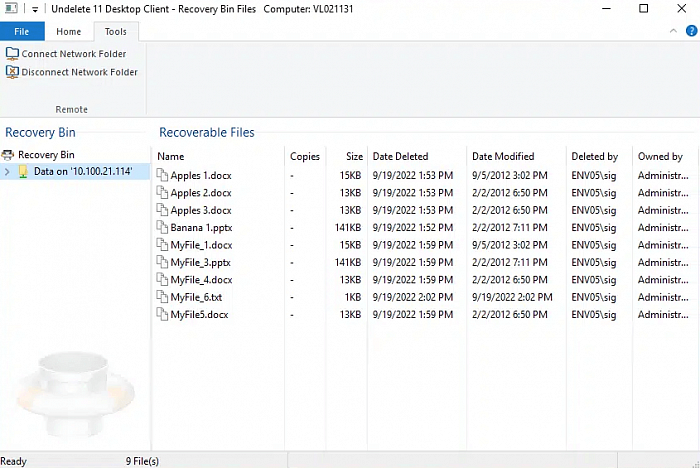Click the file icon of Banana 1.pptx
The width and height of the screenshot is (700, 468).
click(x=162, y=227)
